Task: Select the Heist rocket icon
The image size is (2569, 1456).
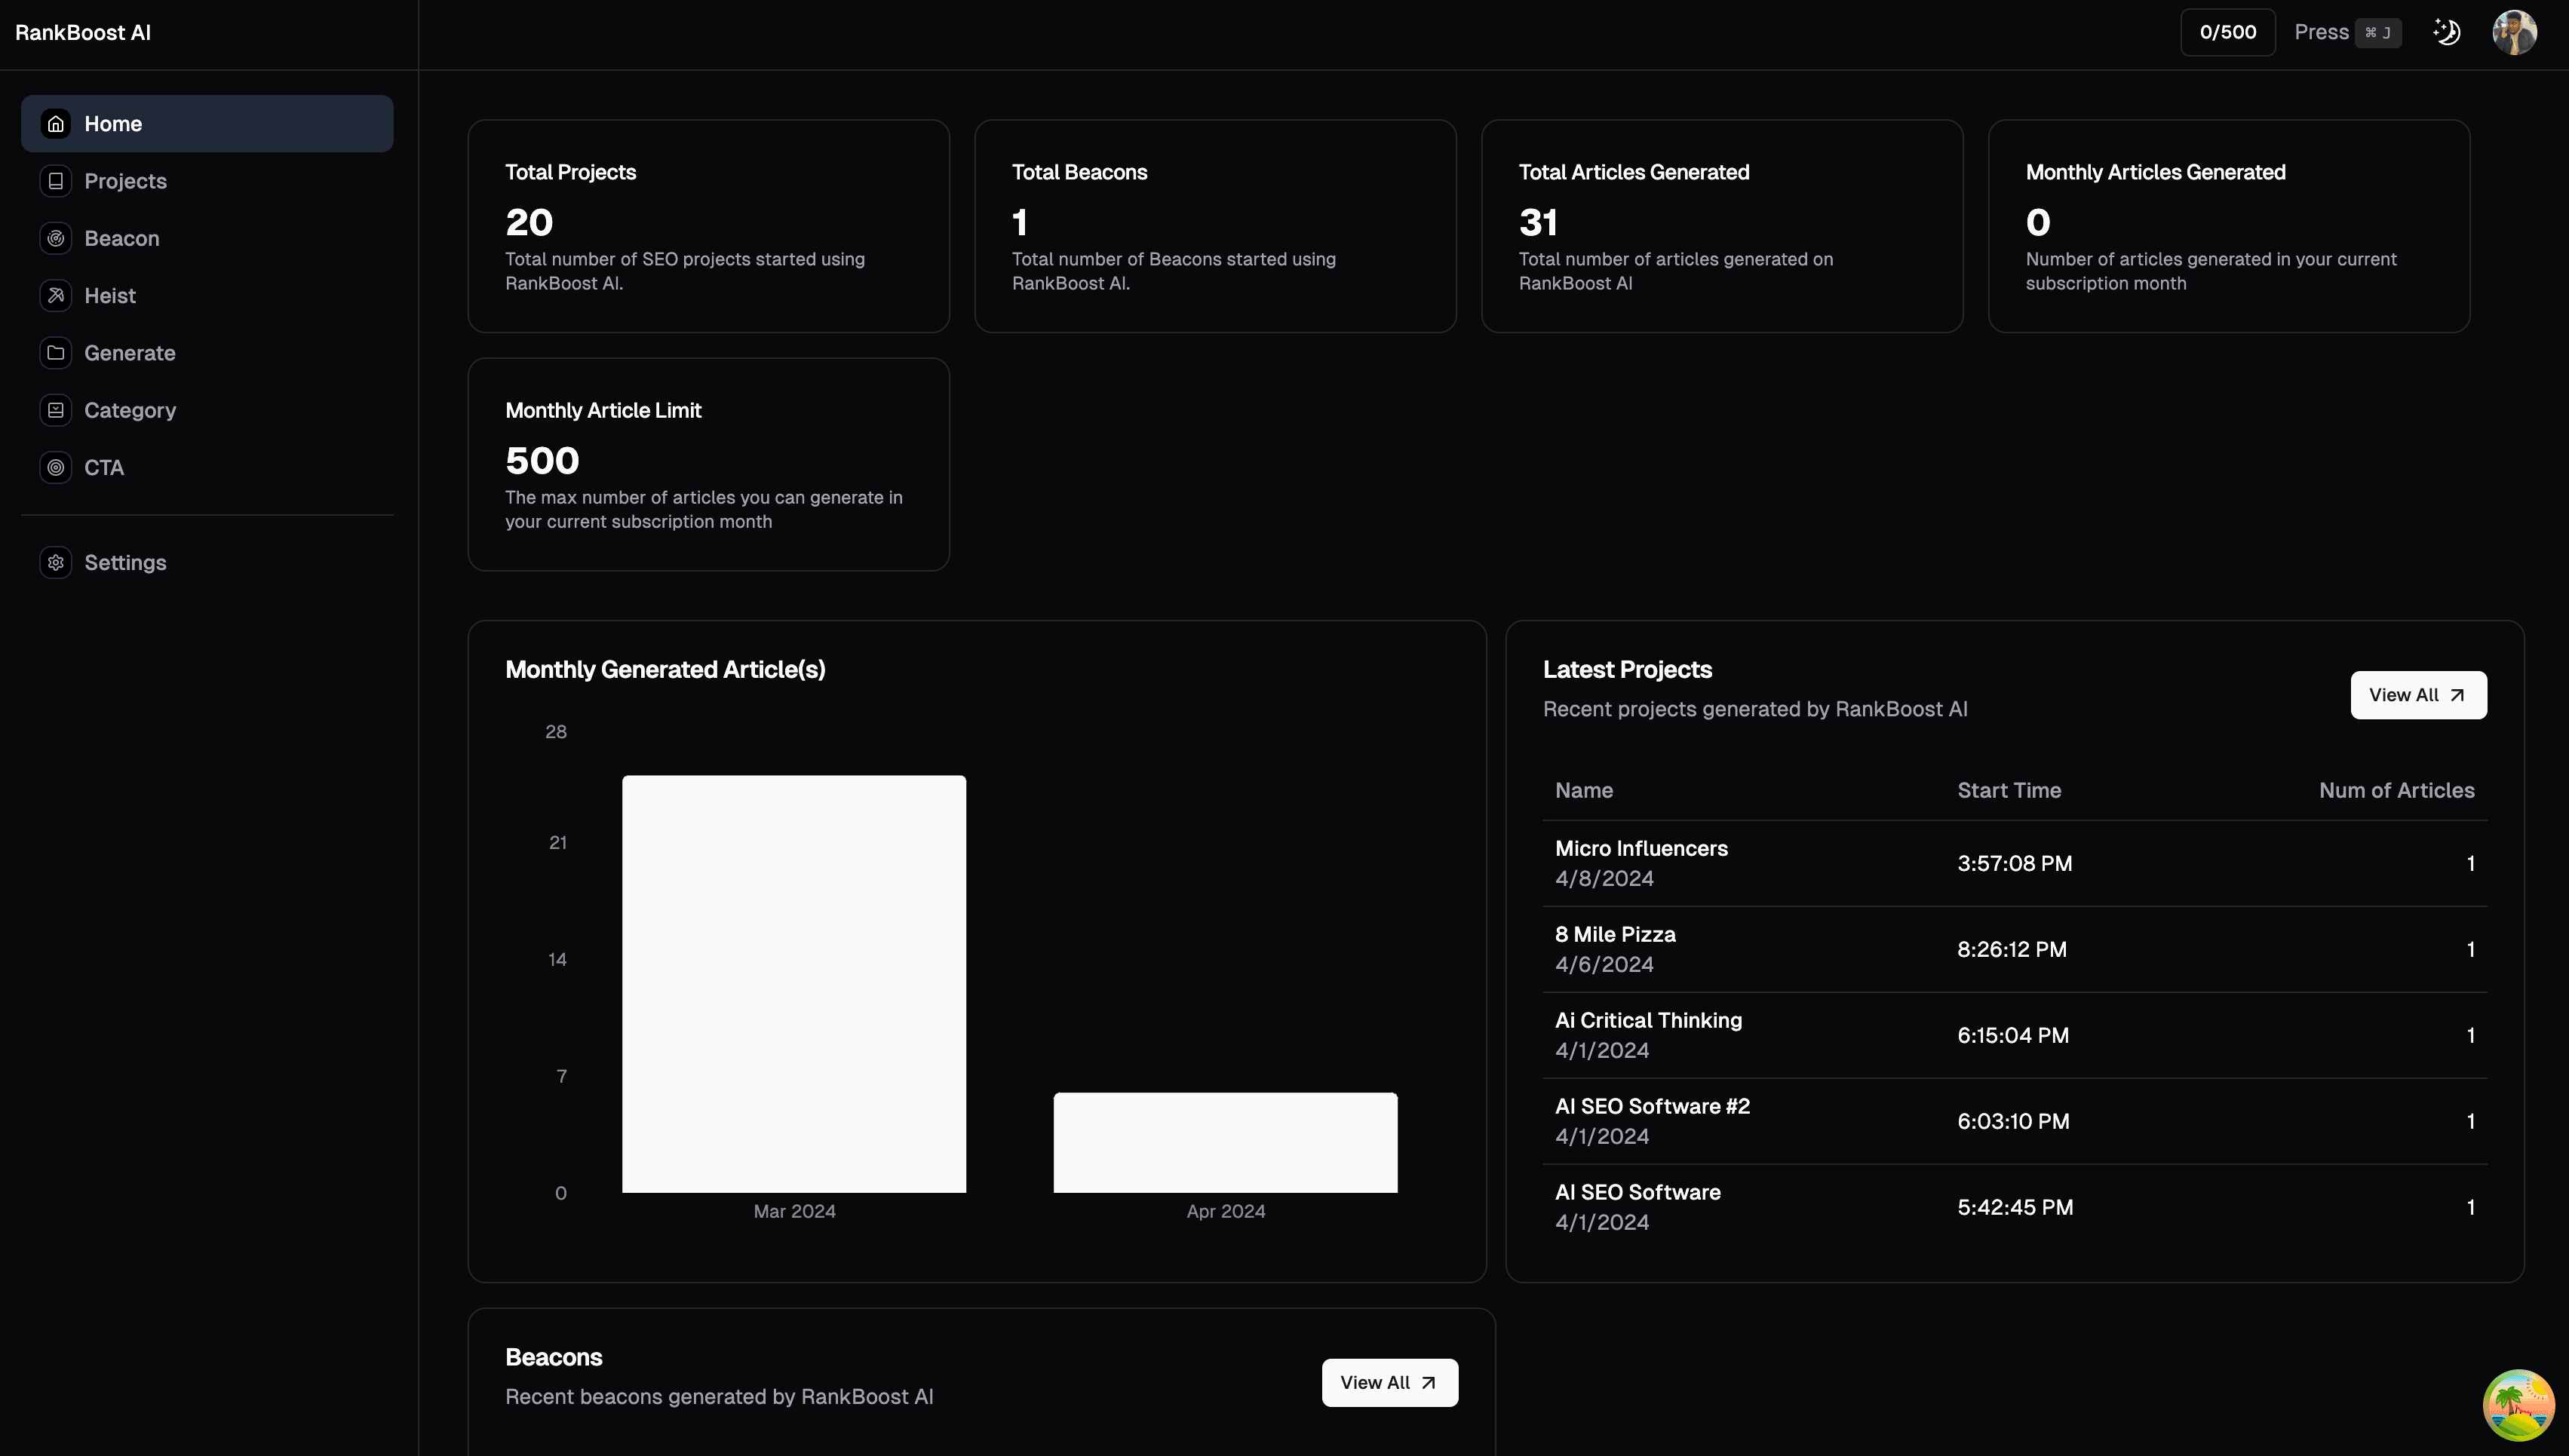Action: (55, 295)
